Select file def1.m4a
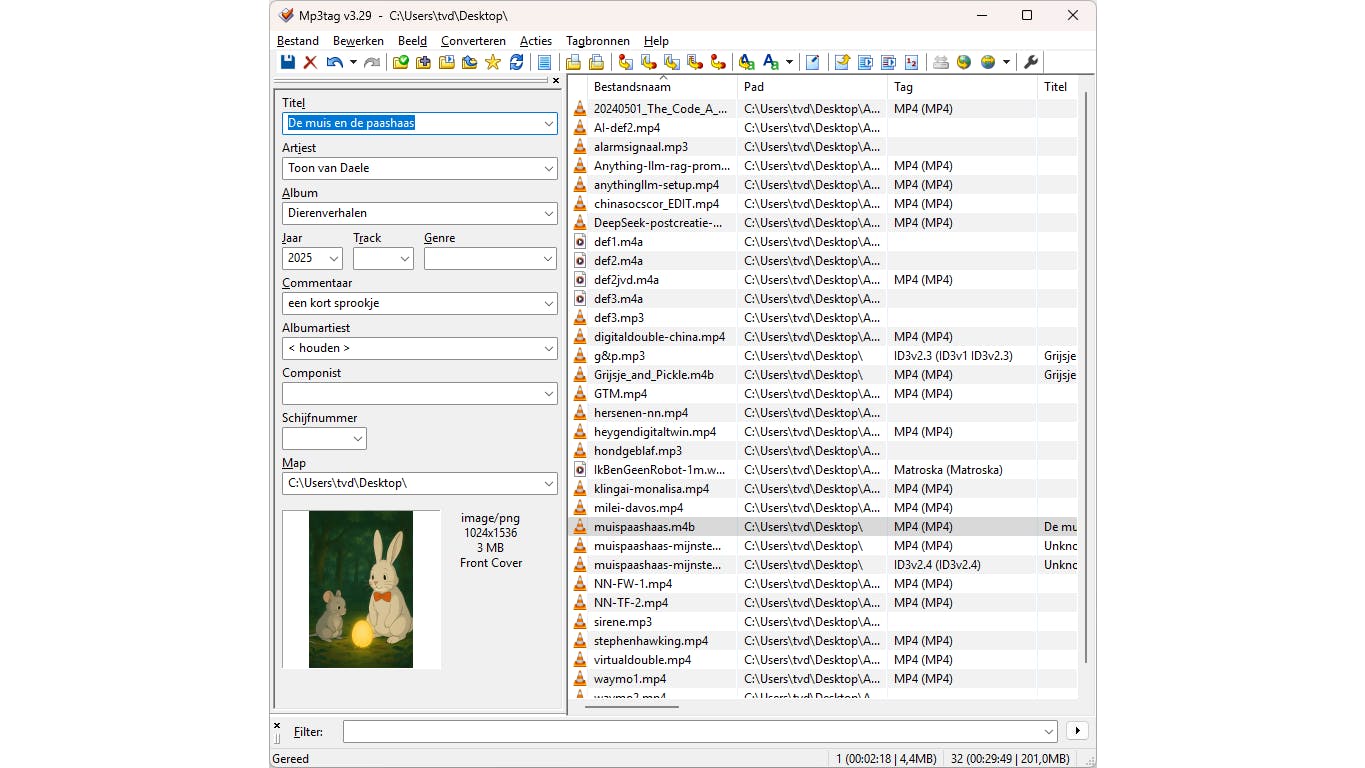Screen dimensions: 1365x768 click(x=618, y=242)
